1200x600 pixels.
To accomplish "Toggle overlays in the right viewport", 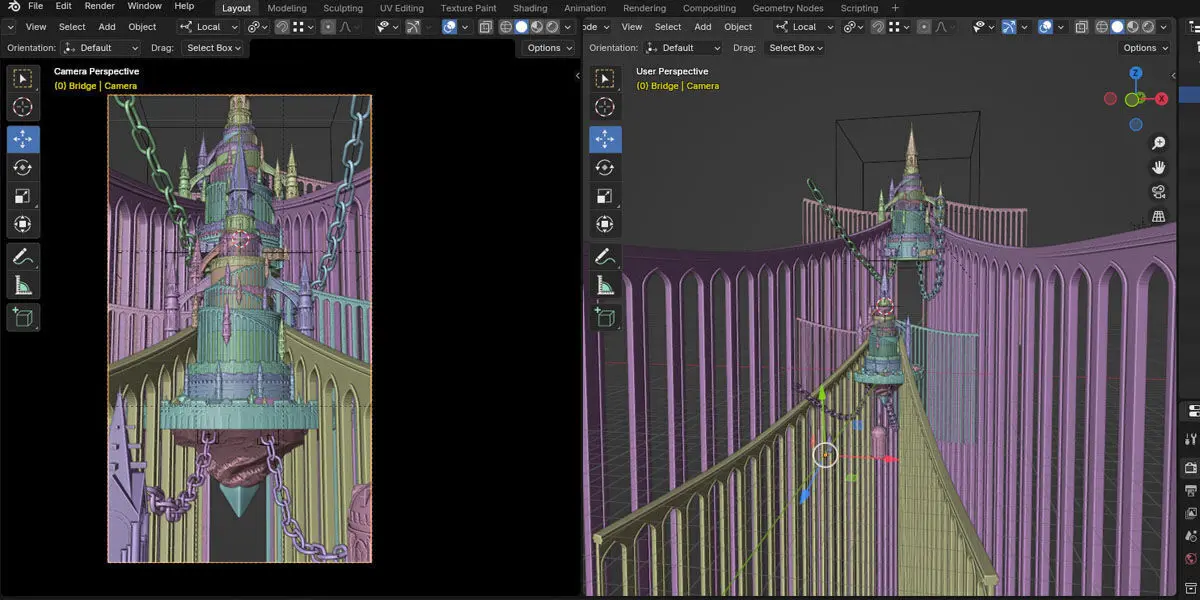I will [x=1046, y=27].
